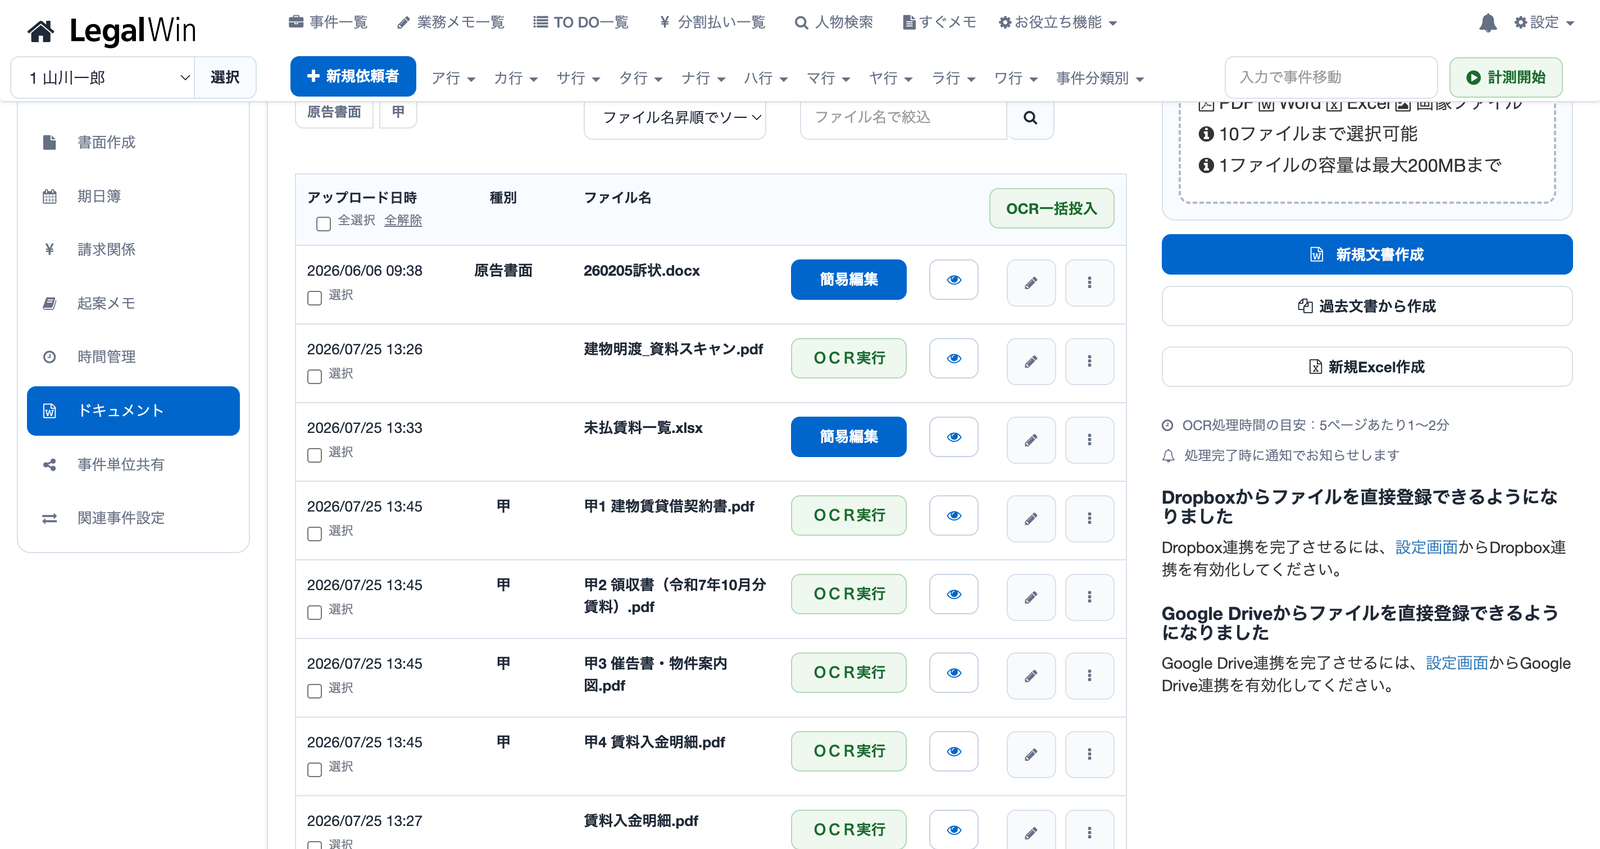This screenshot has width=1600, height=849.
Task: Click the 入力で事件移動 field
Action: [x=1331, y=77]
